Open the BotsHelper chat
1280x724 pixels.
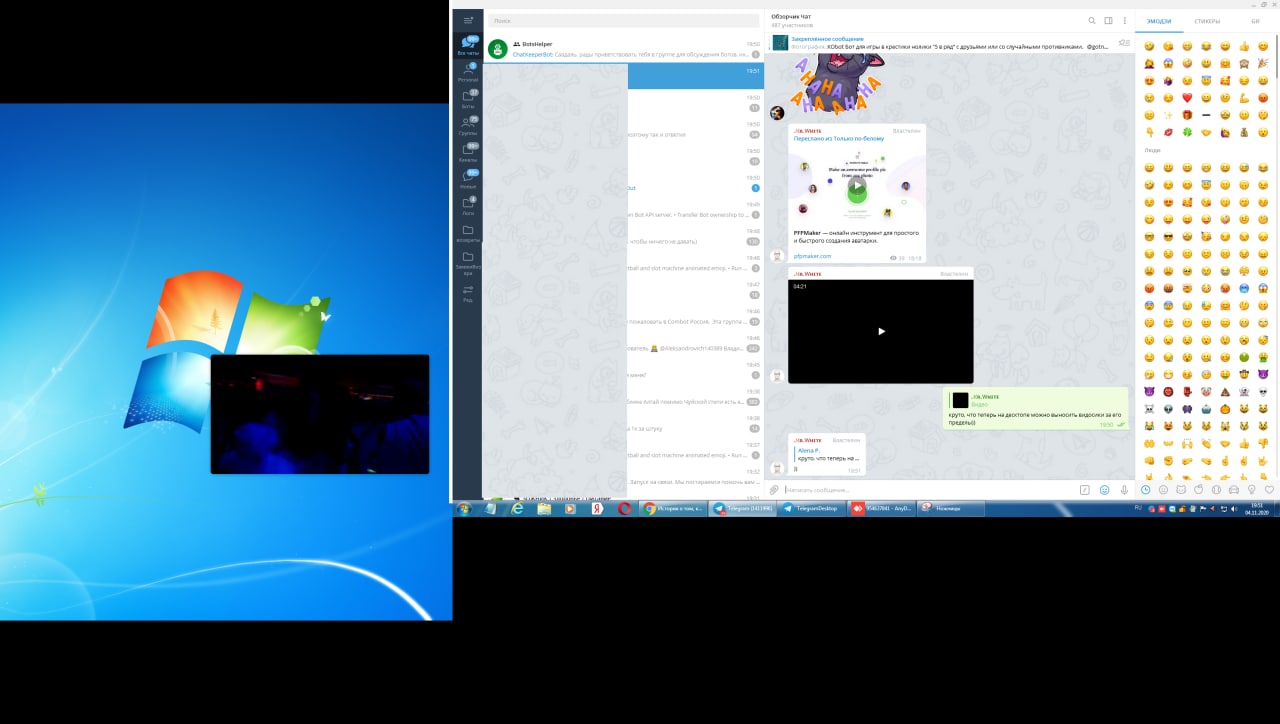pos(624,49)
